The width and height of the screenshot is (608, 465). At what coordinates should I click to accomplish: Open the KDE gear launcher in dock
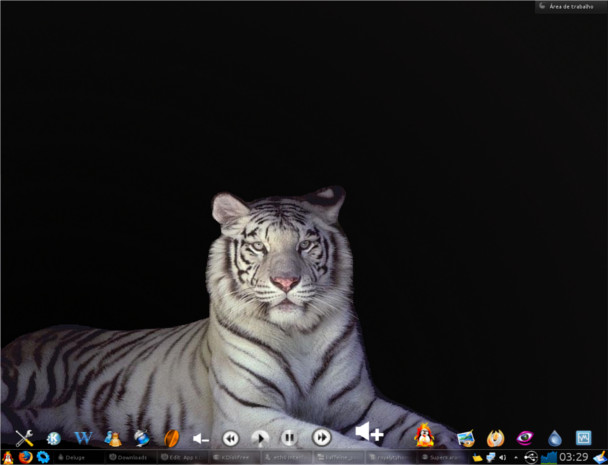[x=54, y=438]
